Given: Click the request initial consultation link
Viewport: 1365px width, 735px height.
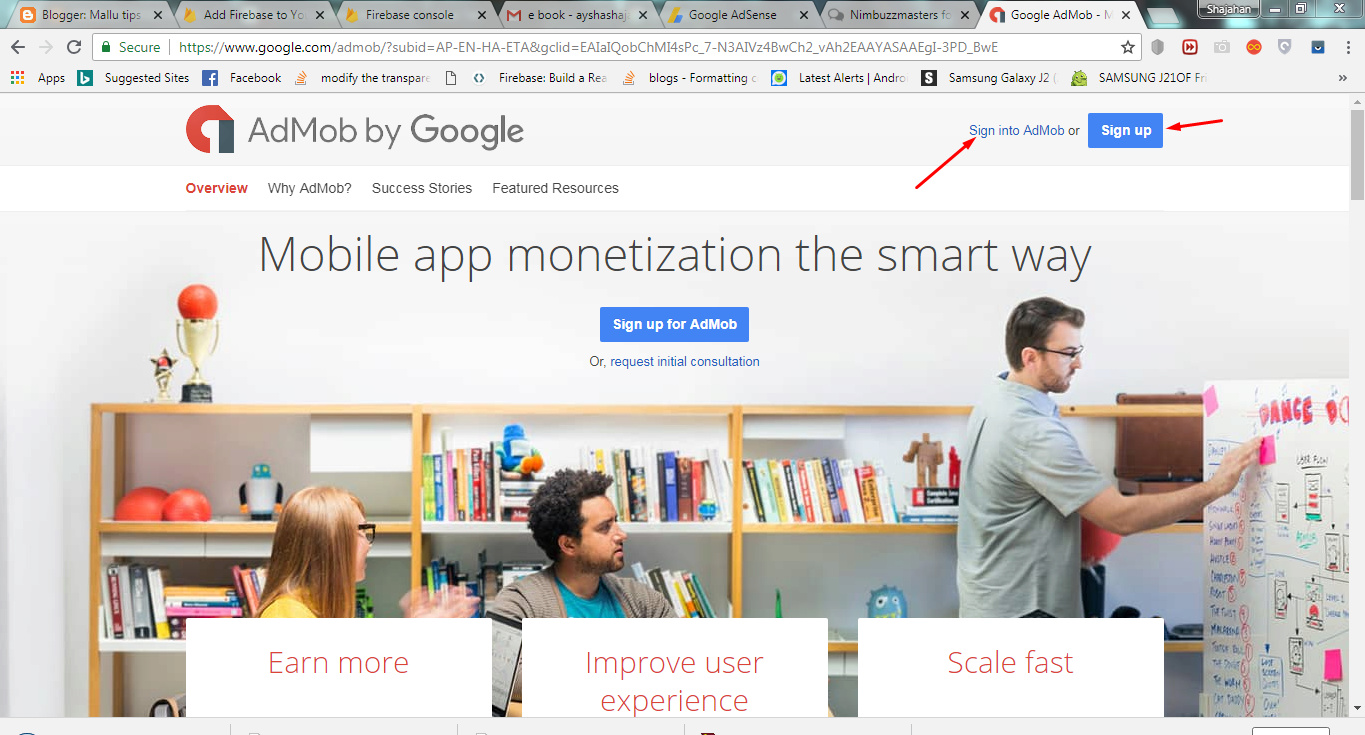Looking at the screenshot, I should pos(685,362).
